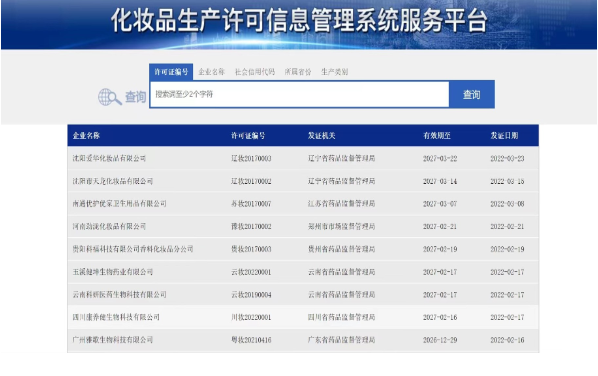Switch to the 企业名称 search tab
Screen dimensions: 598x376
211,72
